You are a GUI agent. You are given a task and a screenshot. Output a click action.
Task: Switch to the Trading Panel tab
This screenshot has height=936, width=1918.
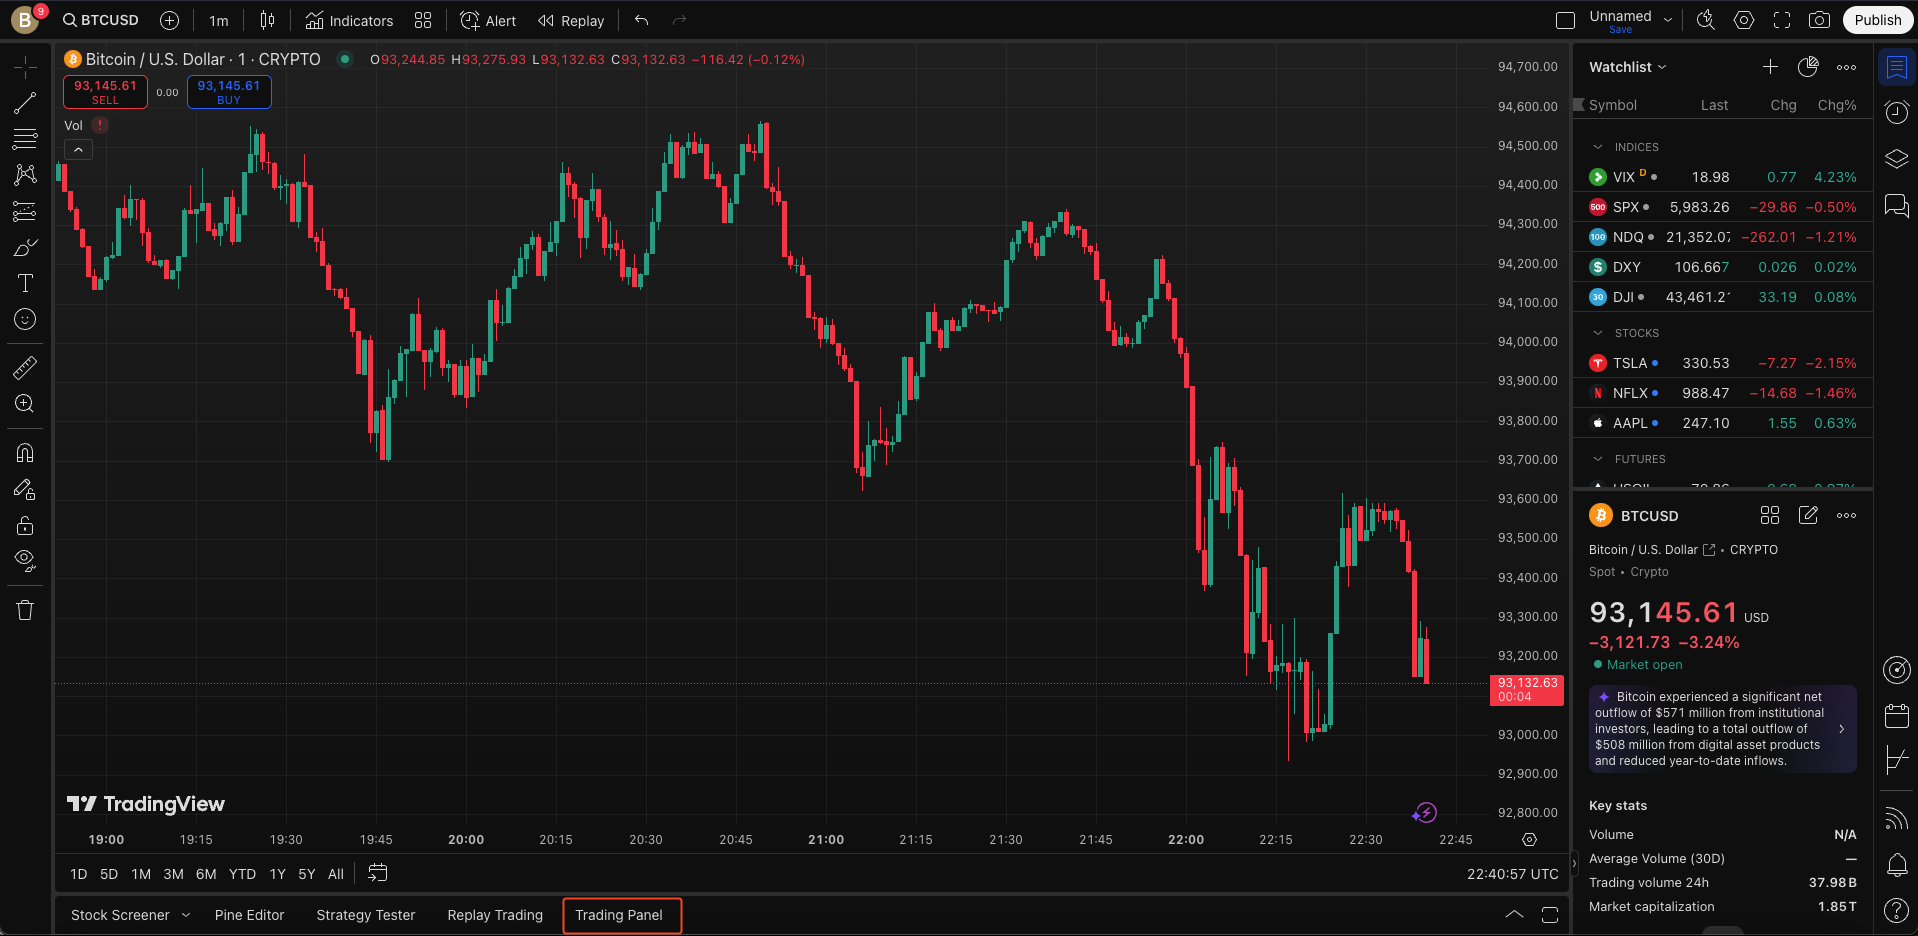(x=619, y=915)
